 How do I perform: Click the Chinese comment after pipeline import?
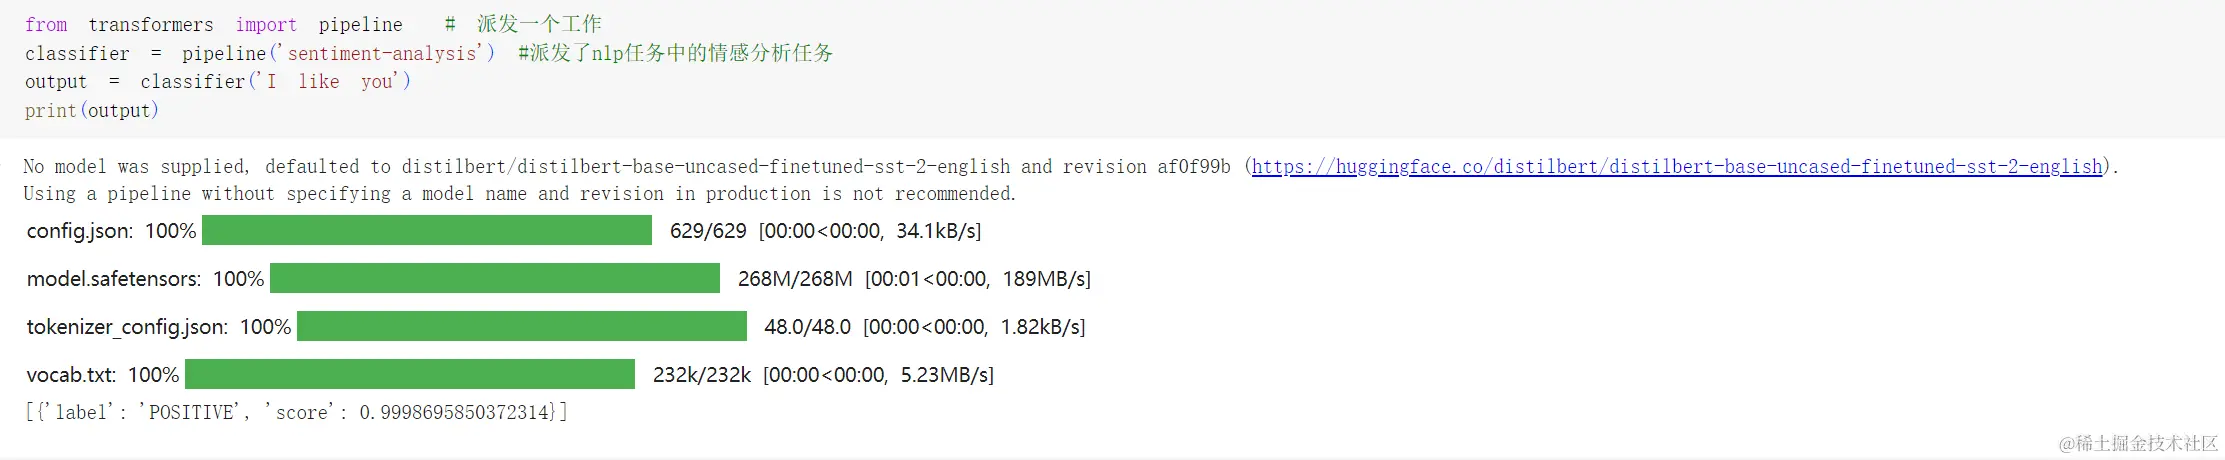pyautogui.click(x=538, y=24)
